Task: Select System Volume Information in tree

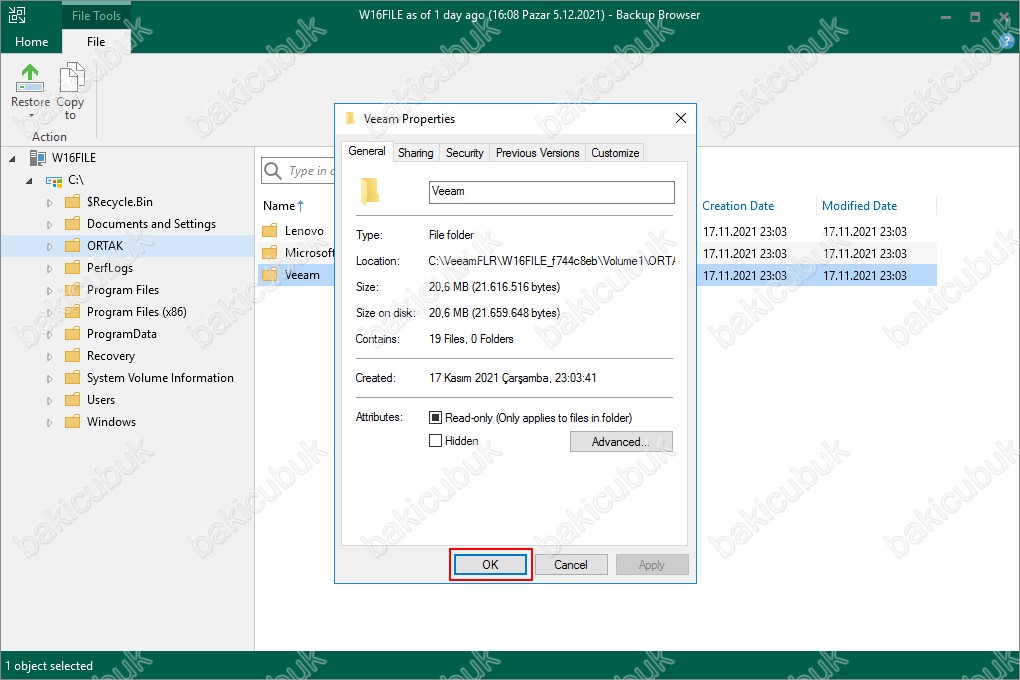Action: pyautogui.click(x=160, y=377)
